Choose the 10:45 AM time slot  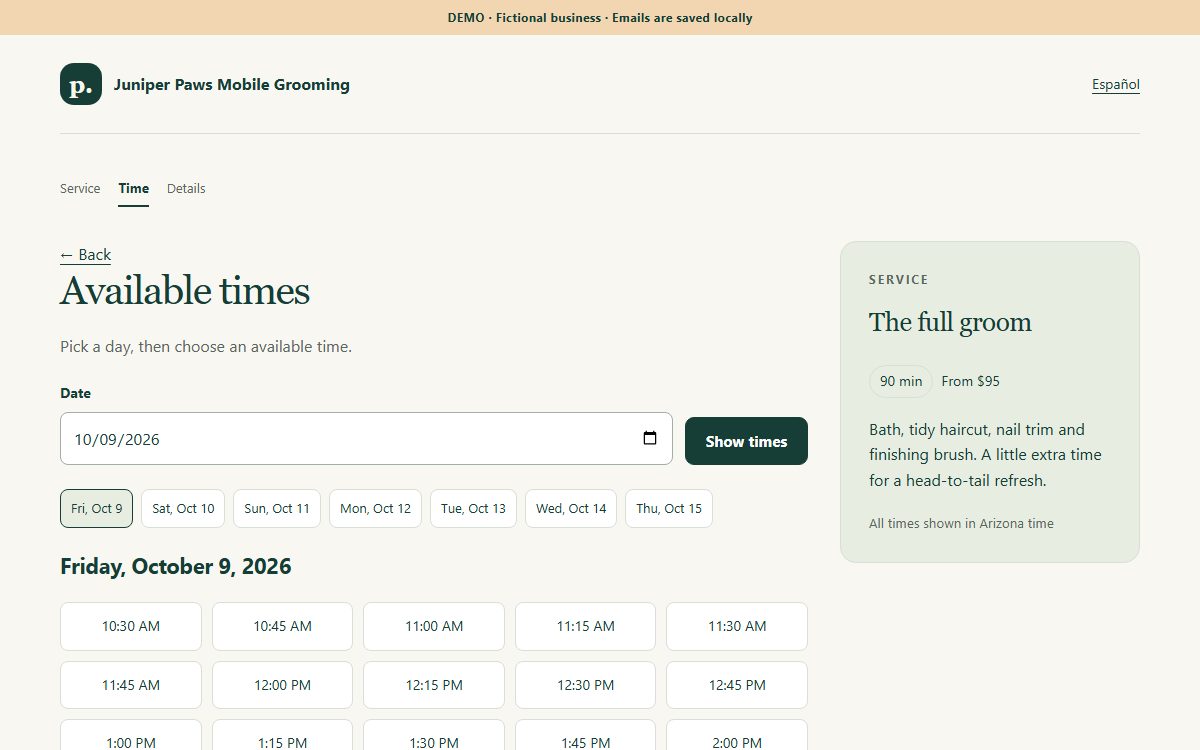[282, 626]
